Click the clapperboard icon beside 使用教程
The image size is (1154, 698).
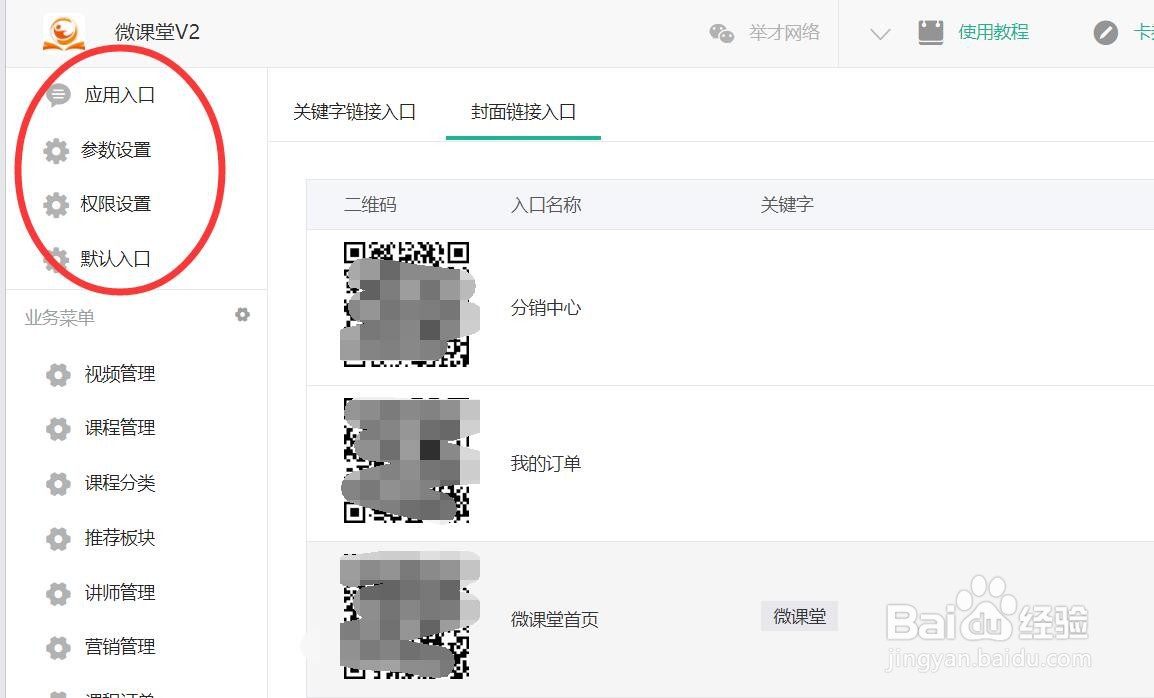(931, 32)
